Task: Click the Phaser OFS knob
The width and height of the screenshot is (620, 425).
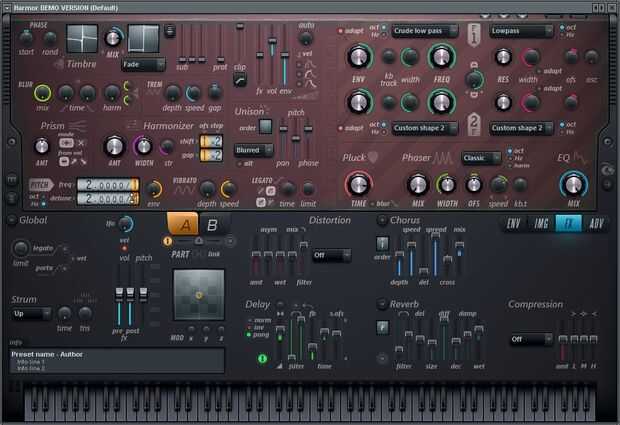Action: tap(474, 184)
